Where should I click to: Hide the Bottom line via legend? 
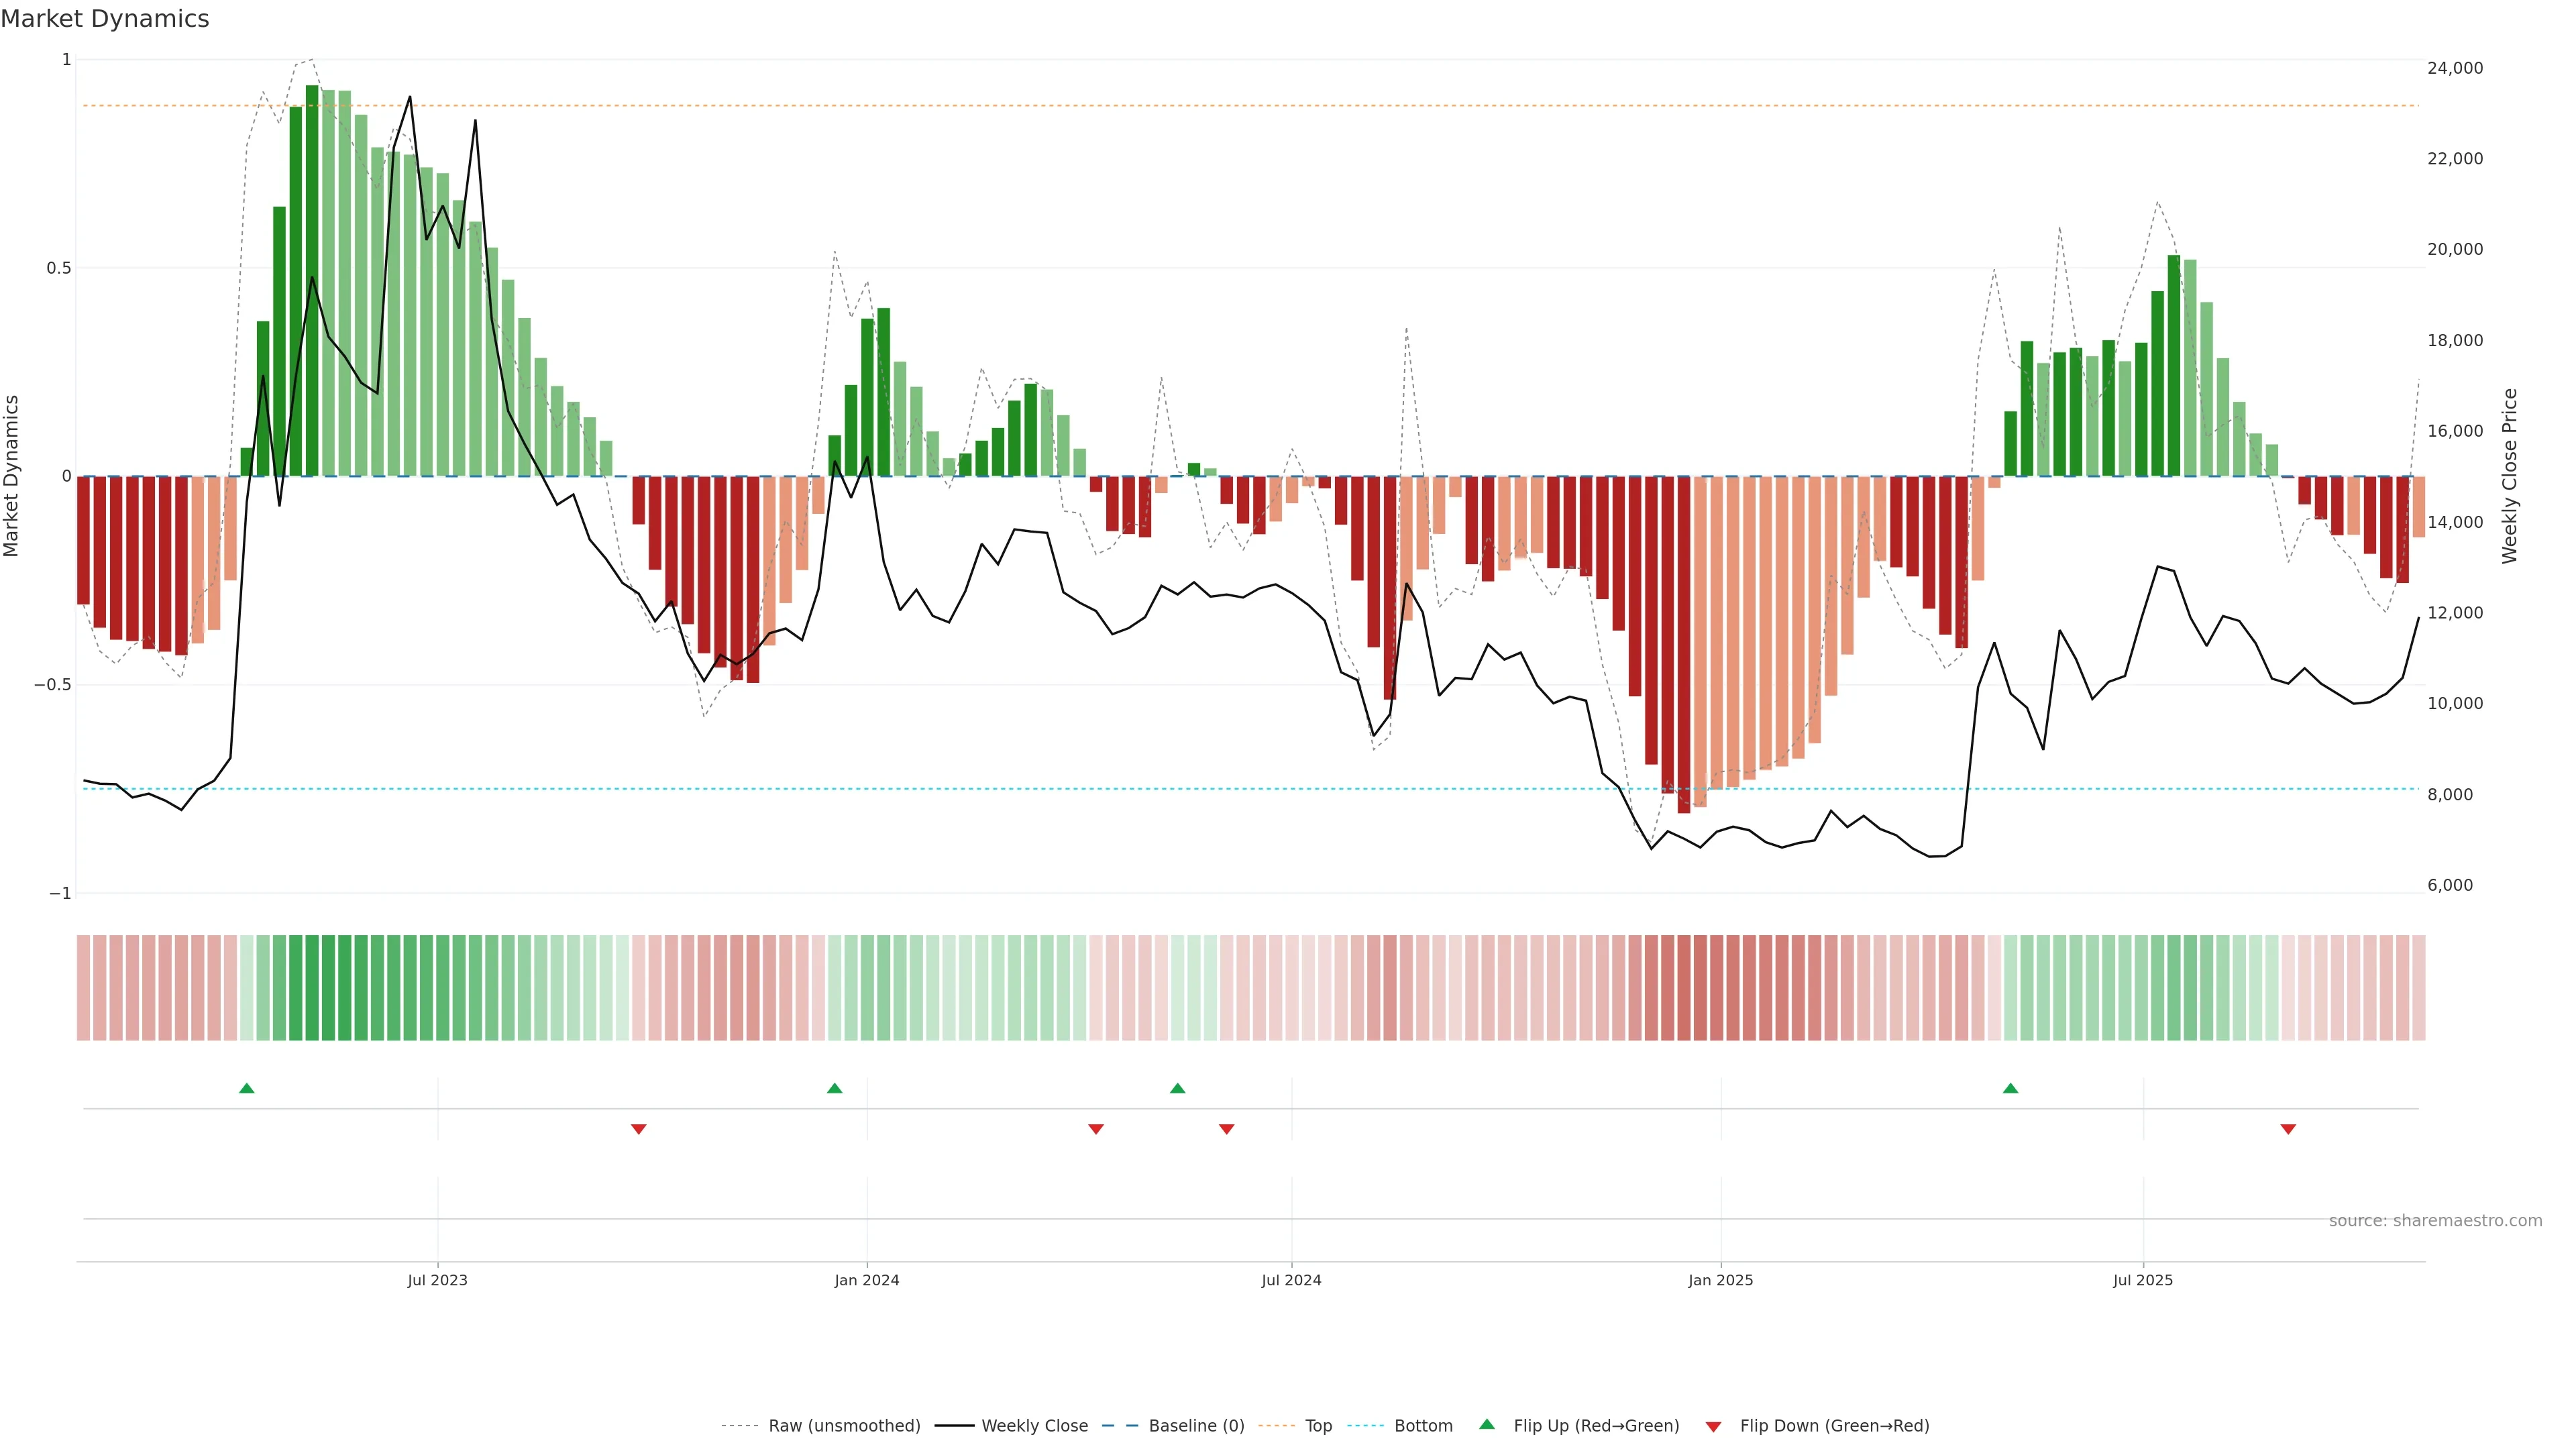[1423, 1426]
